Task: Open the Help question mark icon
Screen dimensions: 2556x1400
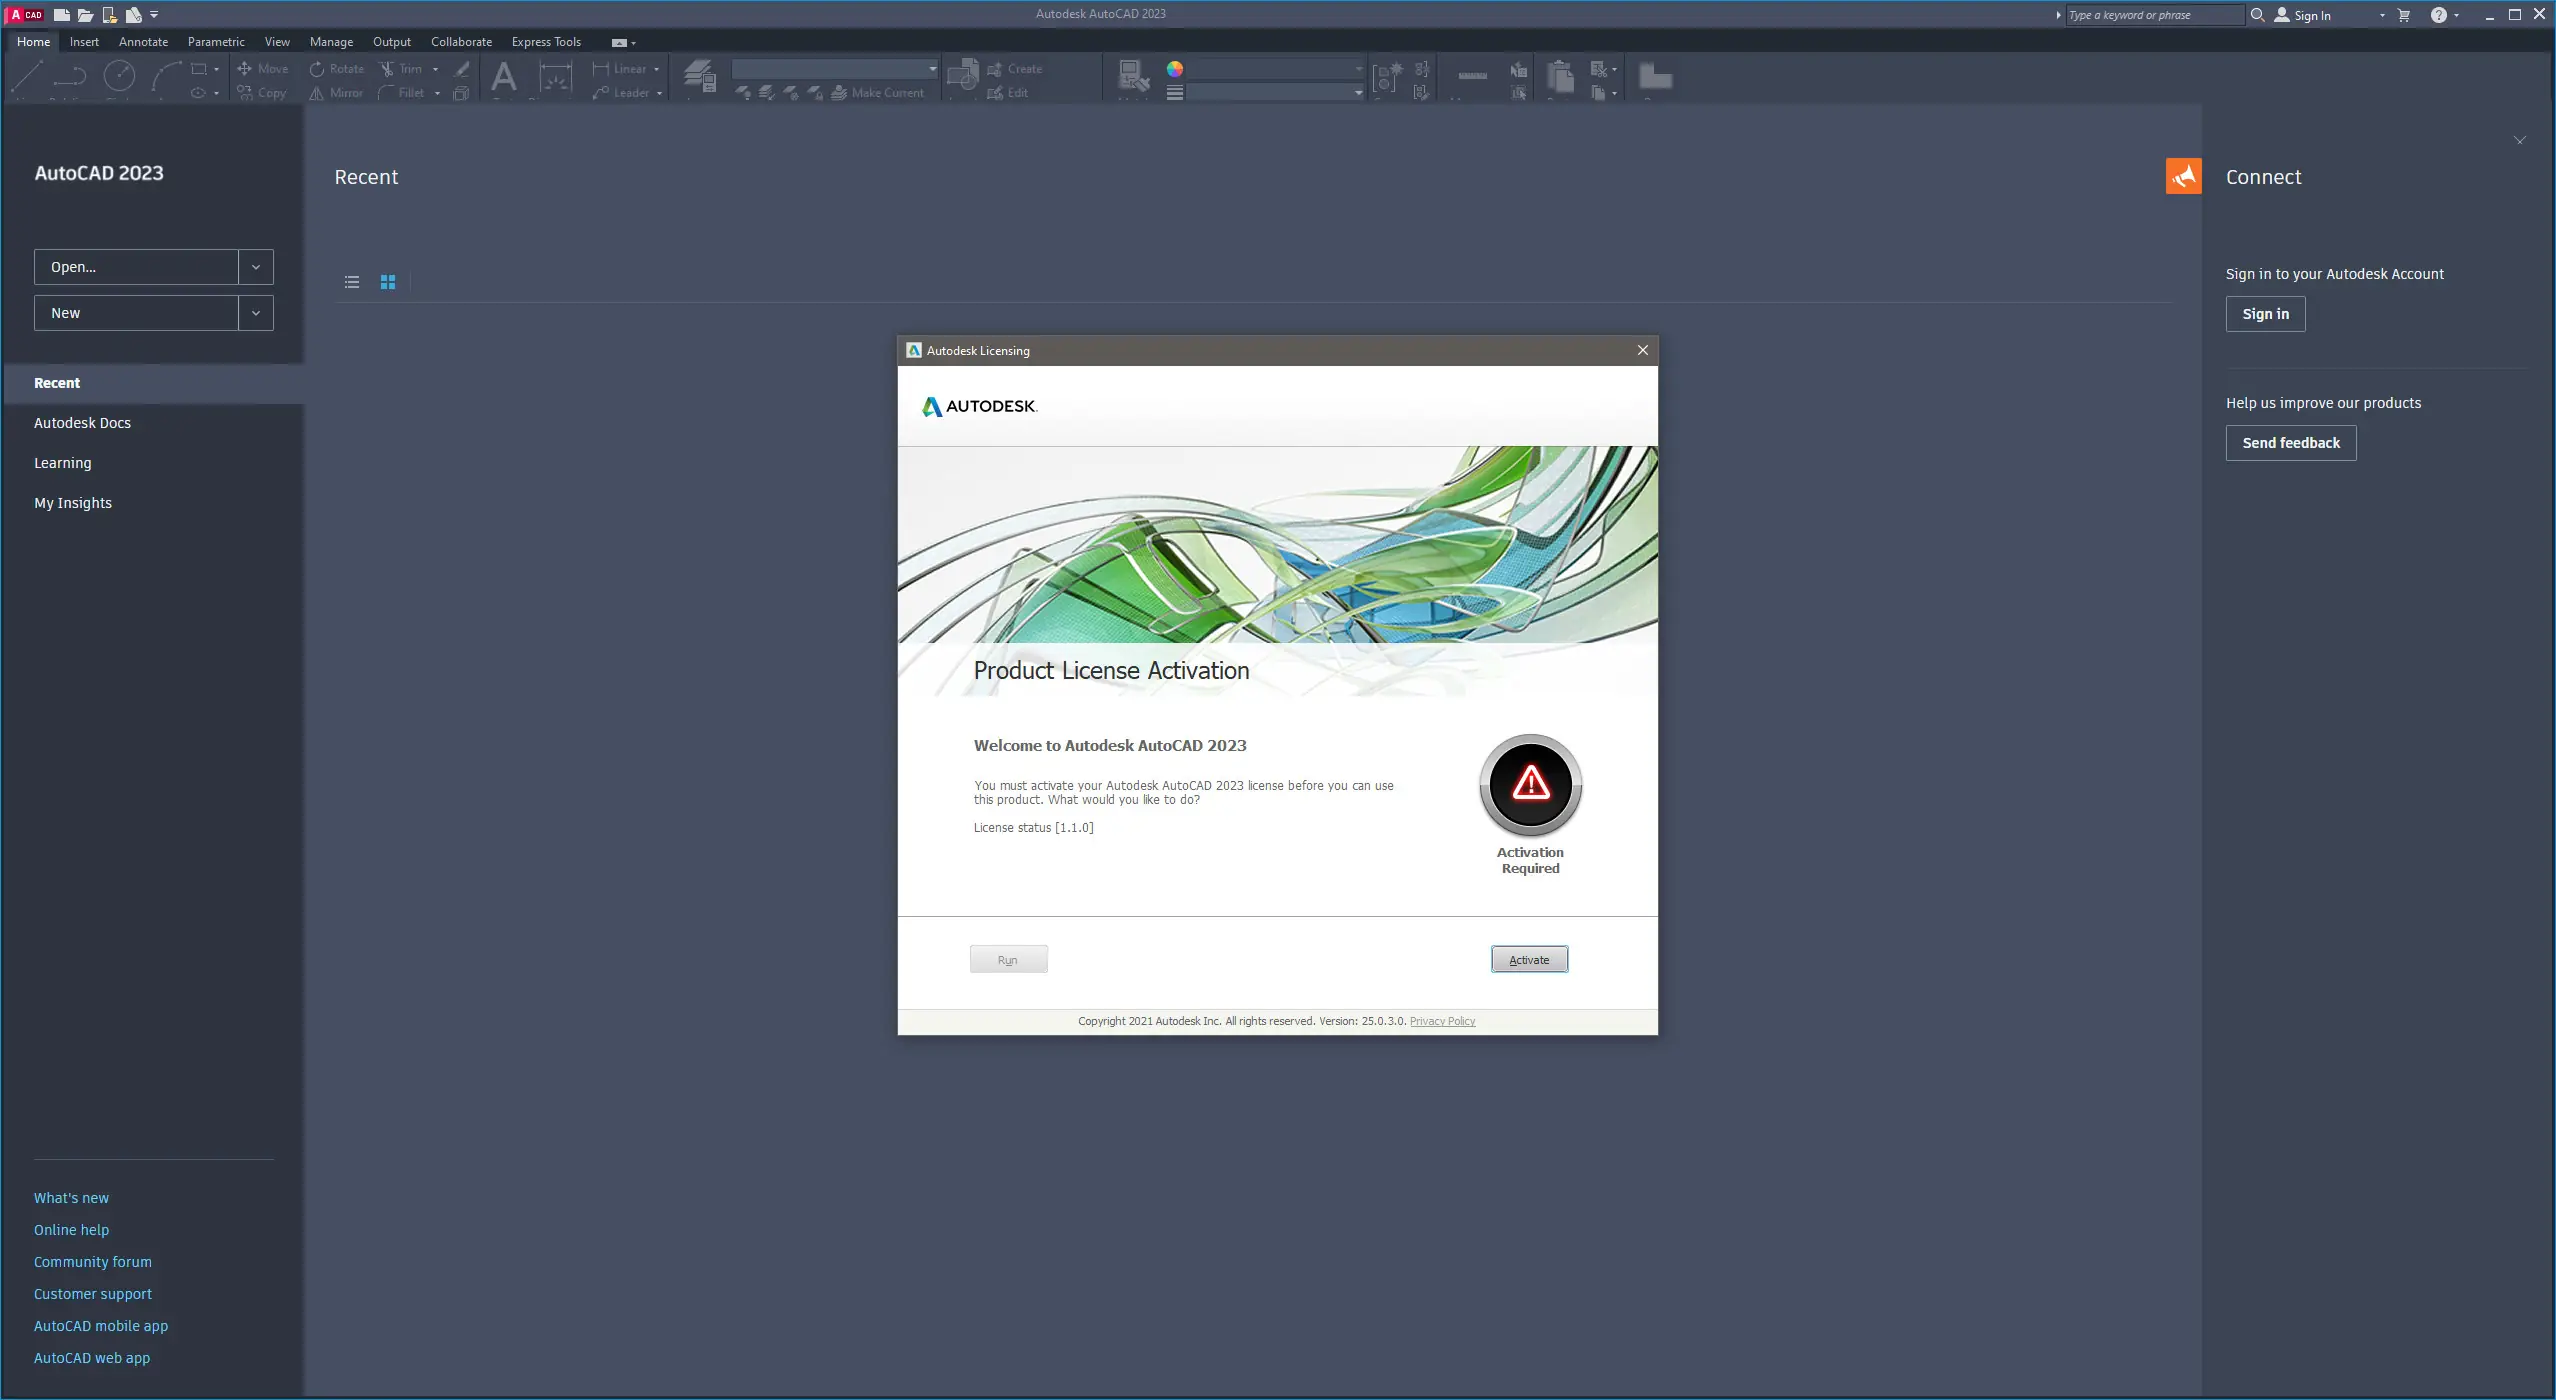Action: click(2438, 15)
